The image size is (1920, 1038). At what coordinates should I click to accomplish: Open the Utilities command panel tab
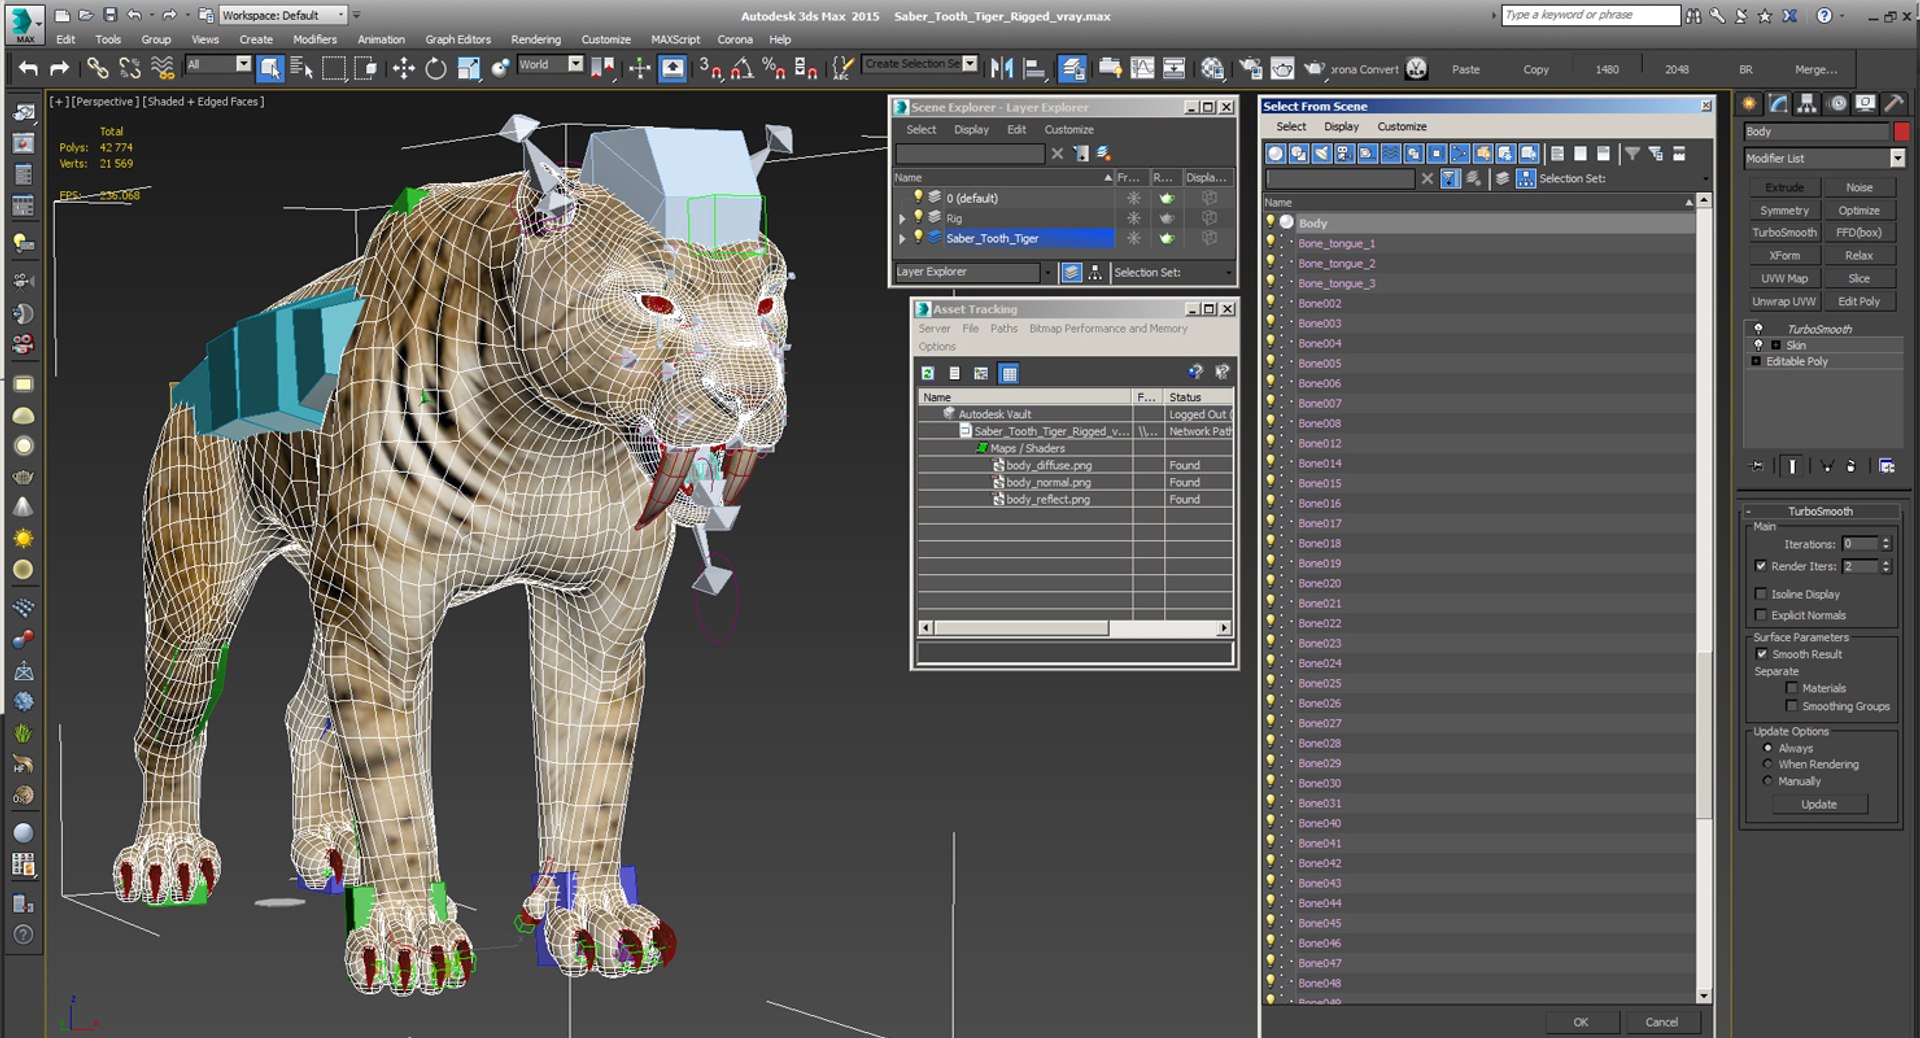[x=1894, y=103]
